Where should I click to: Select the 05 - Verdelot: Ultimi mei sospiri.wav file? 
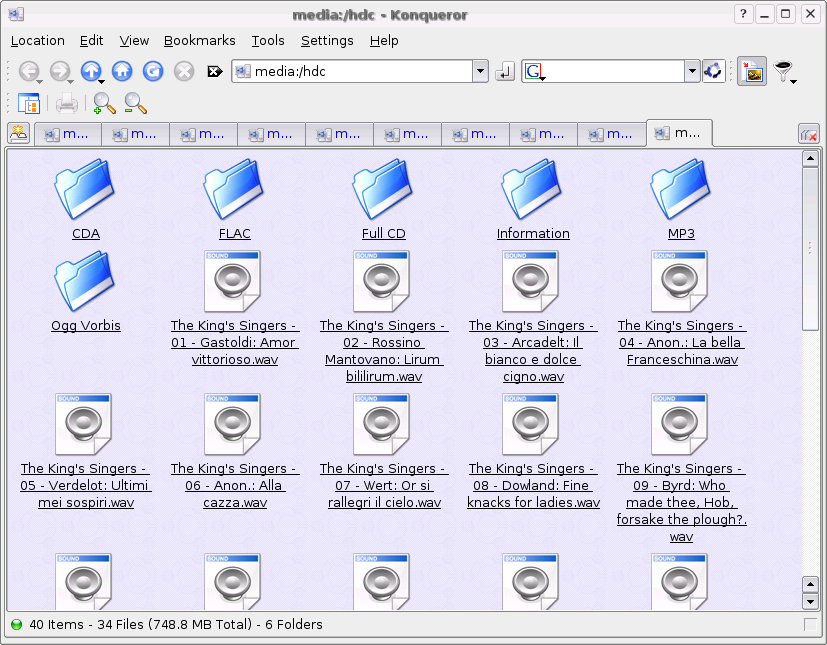86,451
